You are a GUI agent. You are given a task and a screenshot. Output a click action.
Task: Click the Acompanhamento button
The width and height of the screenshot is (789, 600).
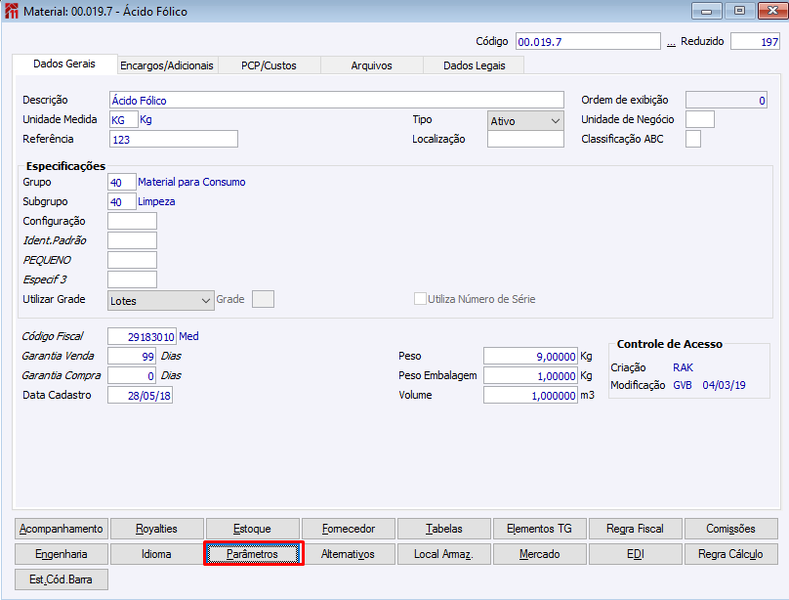(x=61, y=529)
